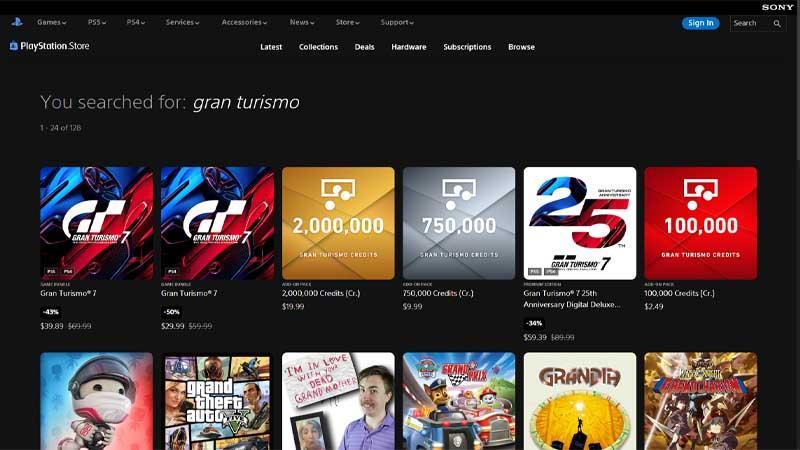
Task: Open the 100,000 Gran Turismo Credits tile
Action: tap(701, 223)
